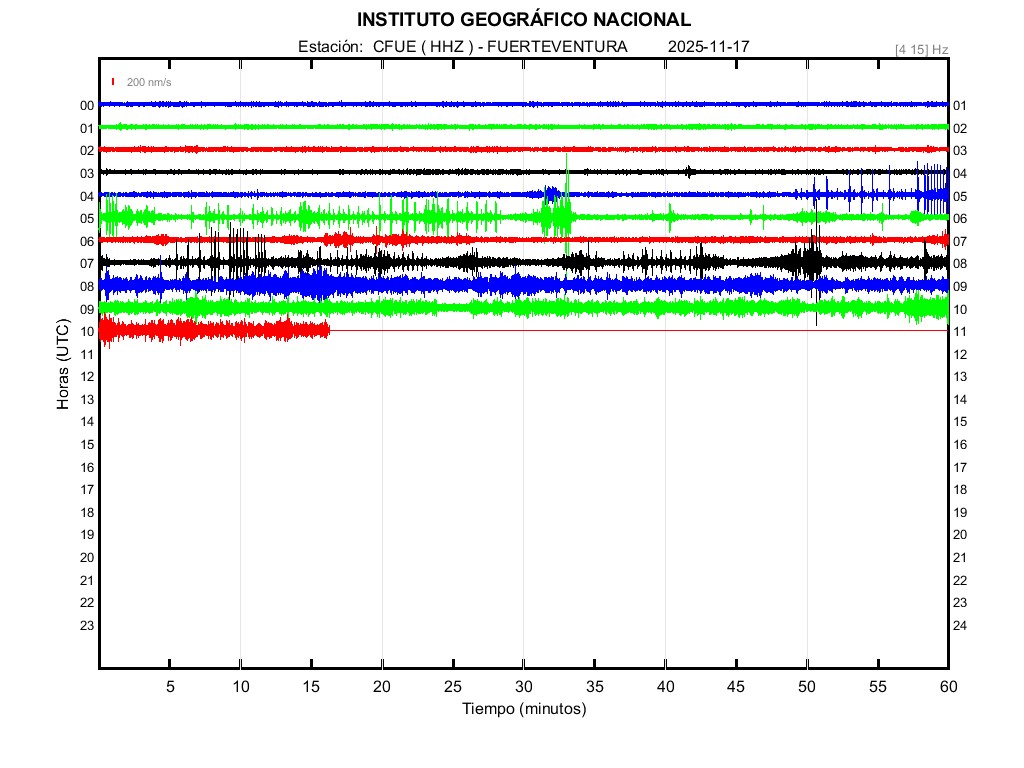Click the red 200 nm/s scale bar
Screen dimensions: 1024x768
(x=114, y=82)
